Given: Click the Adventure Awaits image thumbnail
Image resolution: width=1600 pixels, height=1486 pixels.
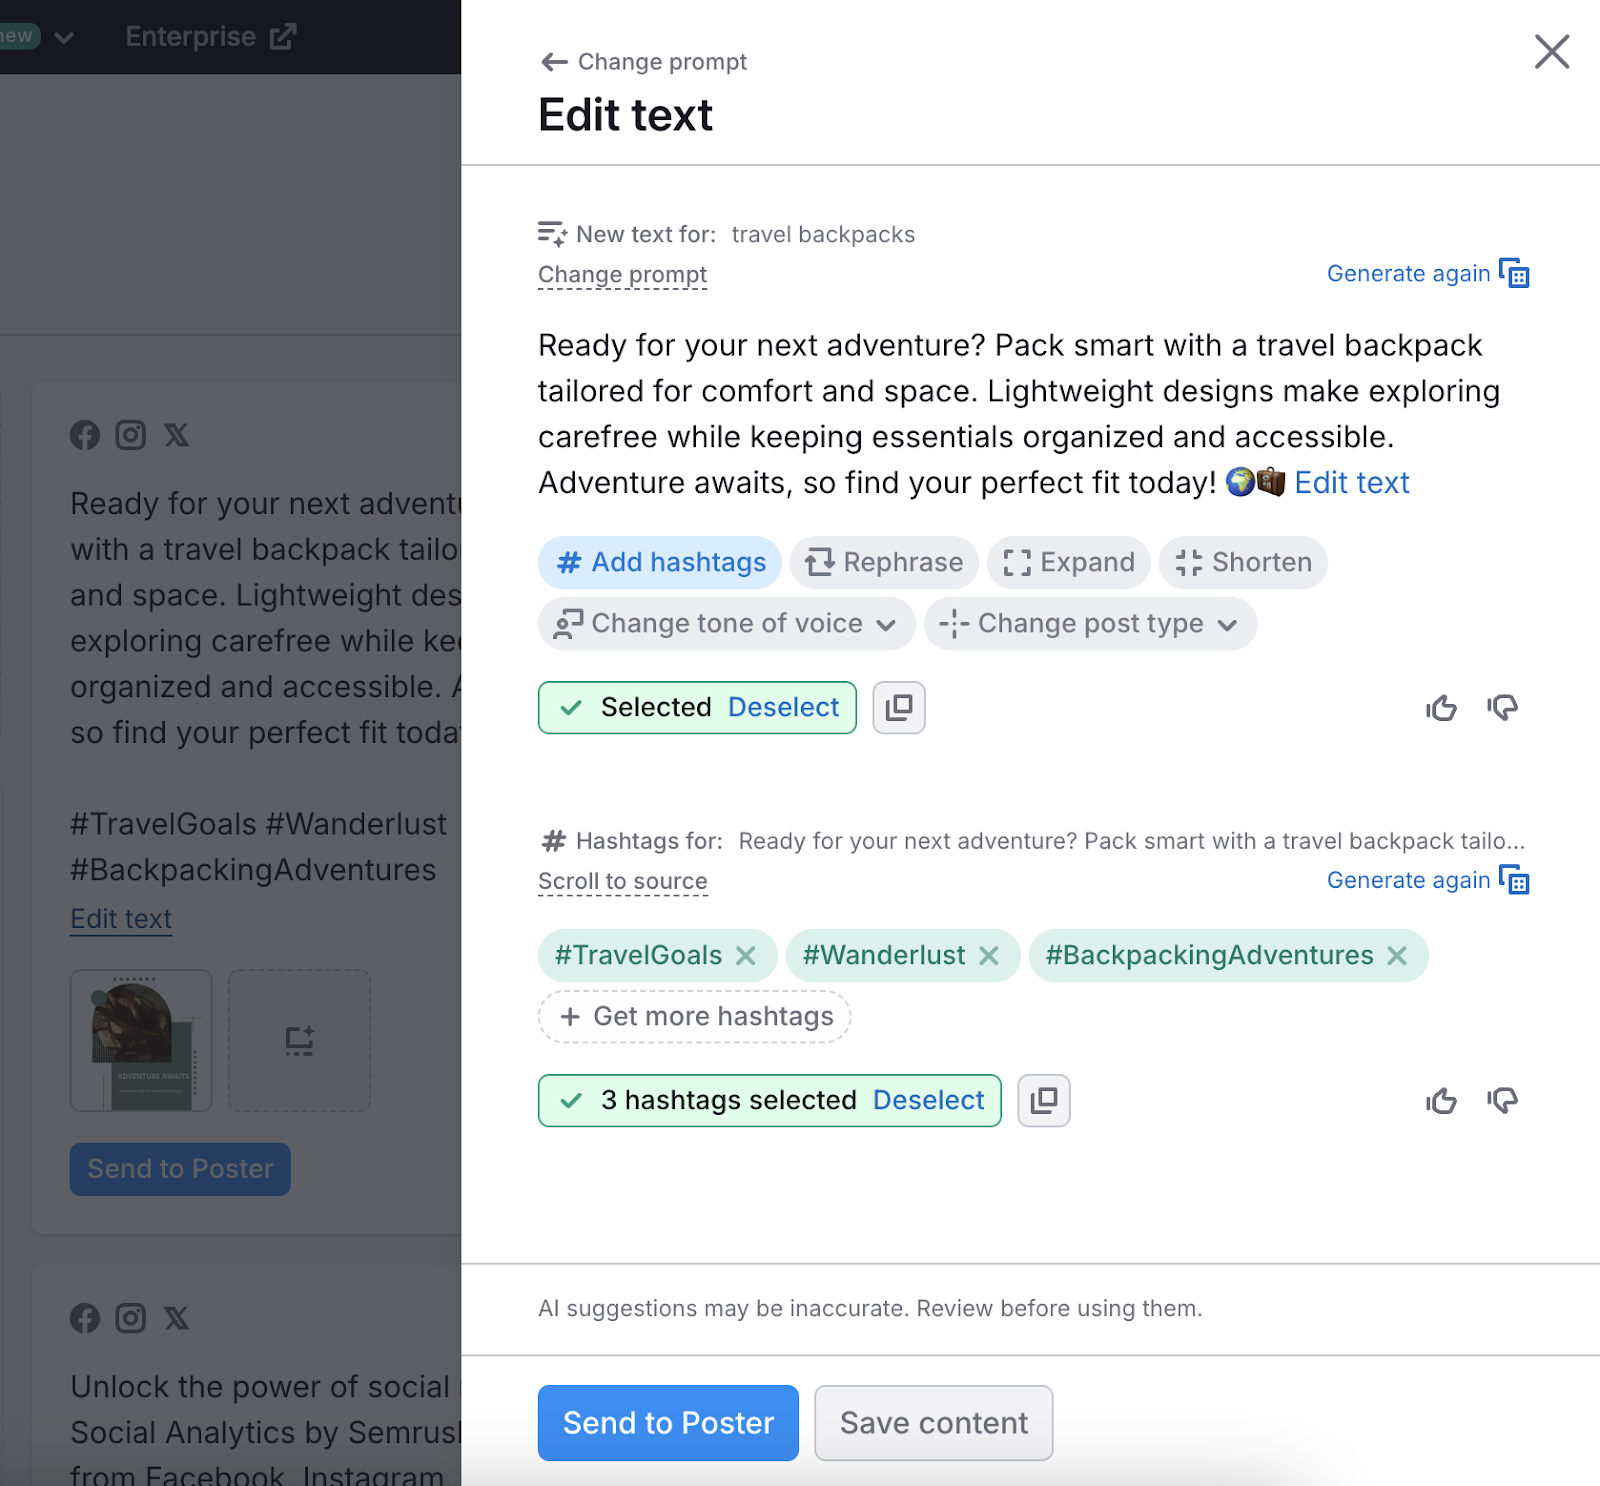Looking at the screenshot, I should click(x=140, y=1040).
